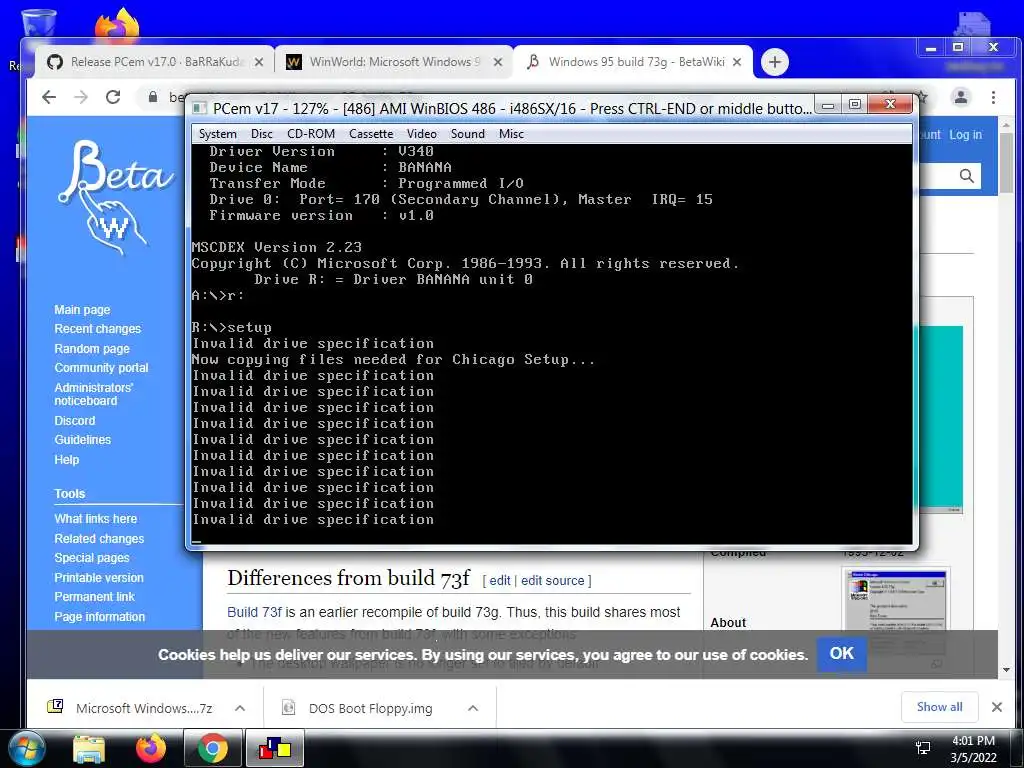Open What links here tool

[x=96, y=519]
